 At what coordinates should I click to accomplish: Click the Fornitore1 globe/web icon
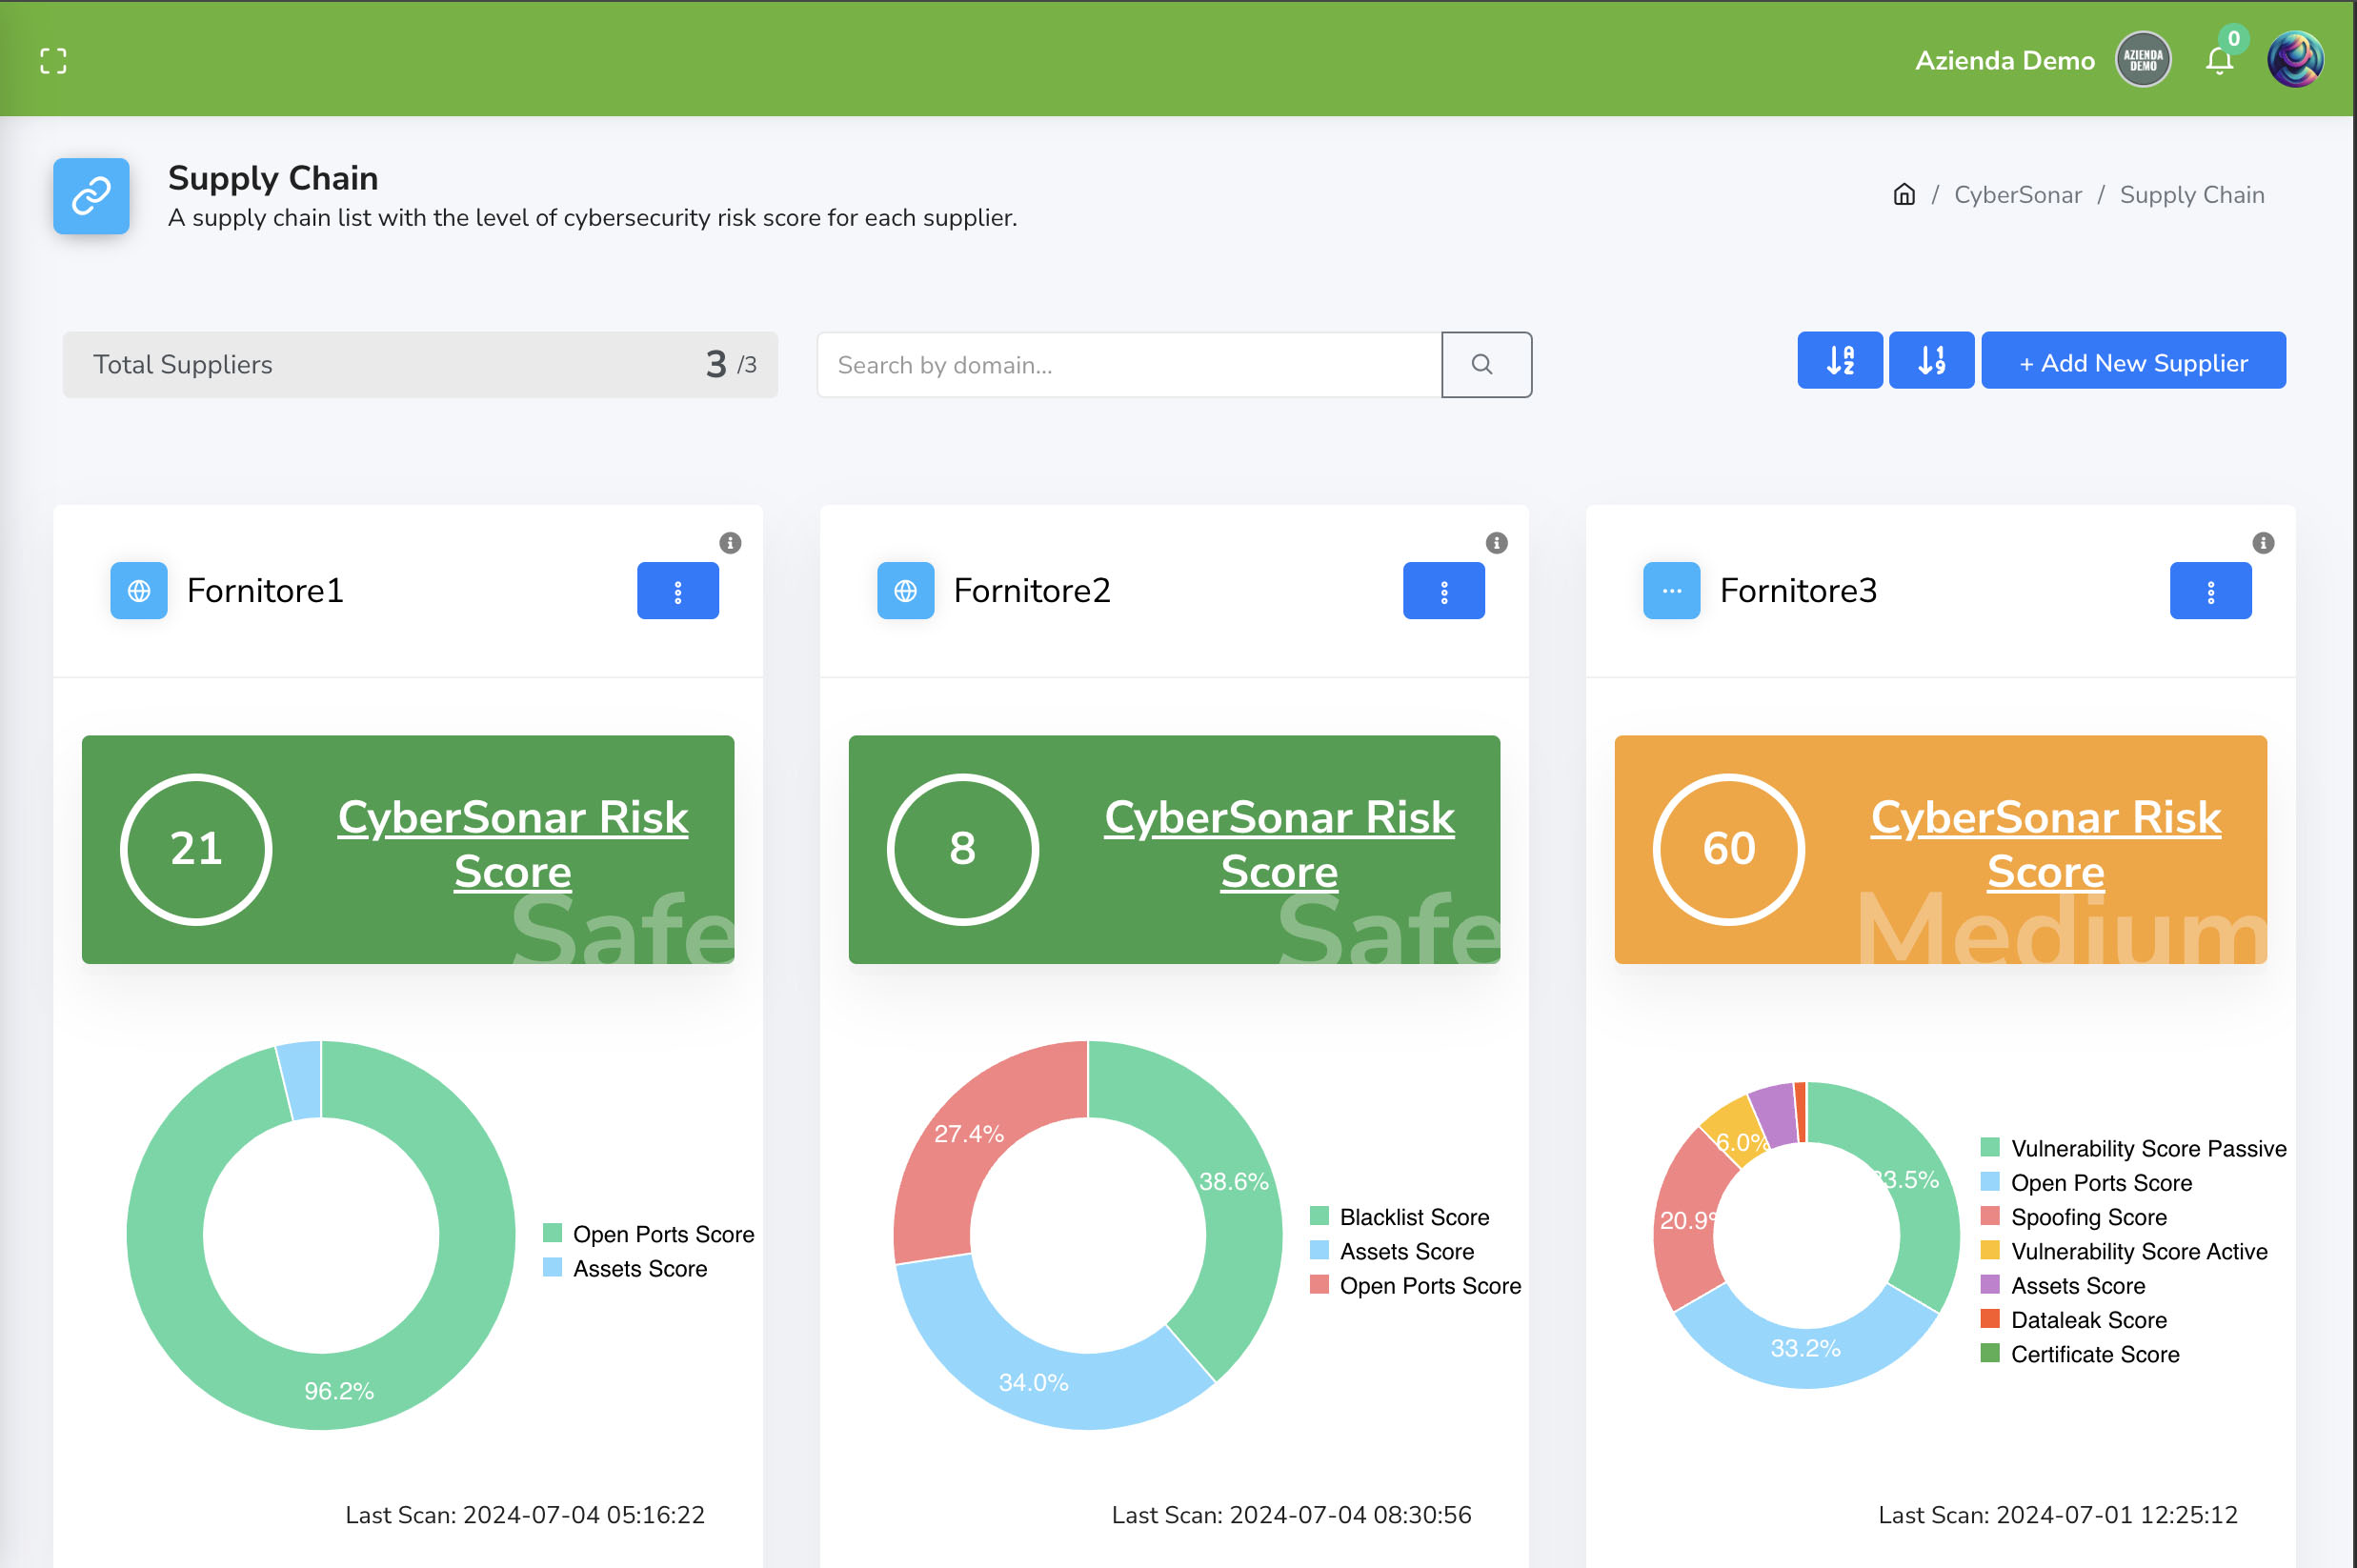click(x=138, y=590)
